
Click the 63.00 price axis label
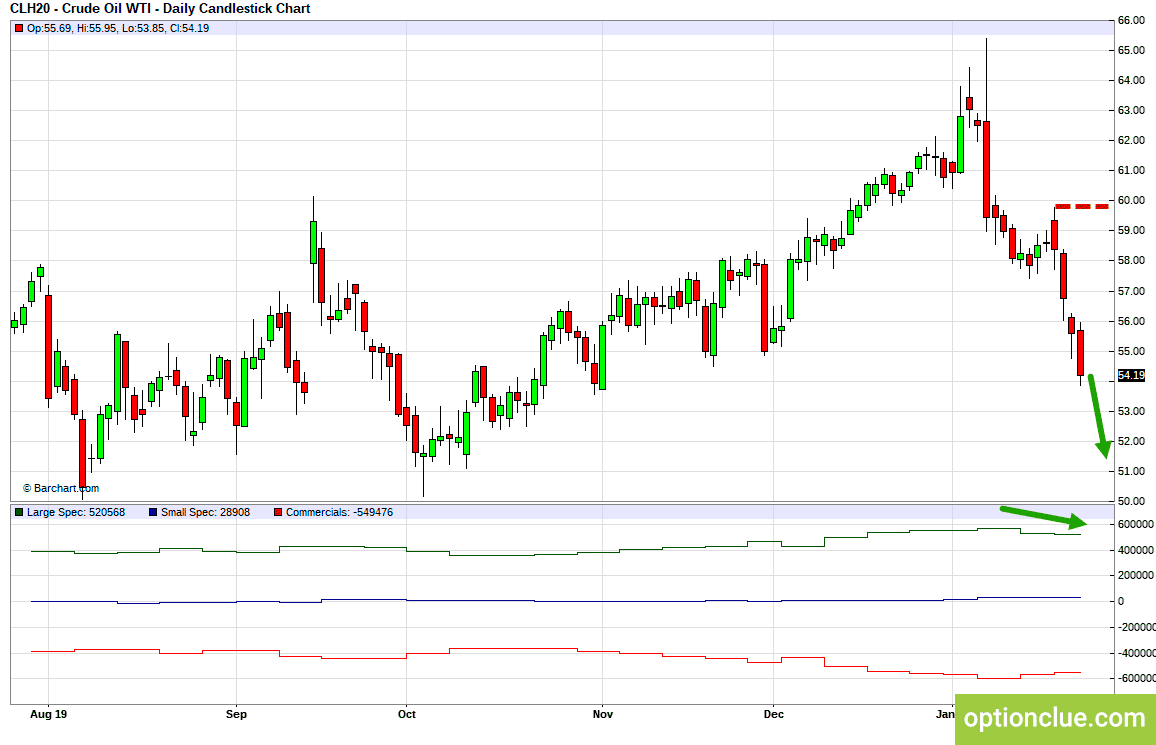pyautogui.click(x=1131, y=111)
